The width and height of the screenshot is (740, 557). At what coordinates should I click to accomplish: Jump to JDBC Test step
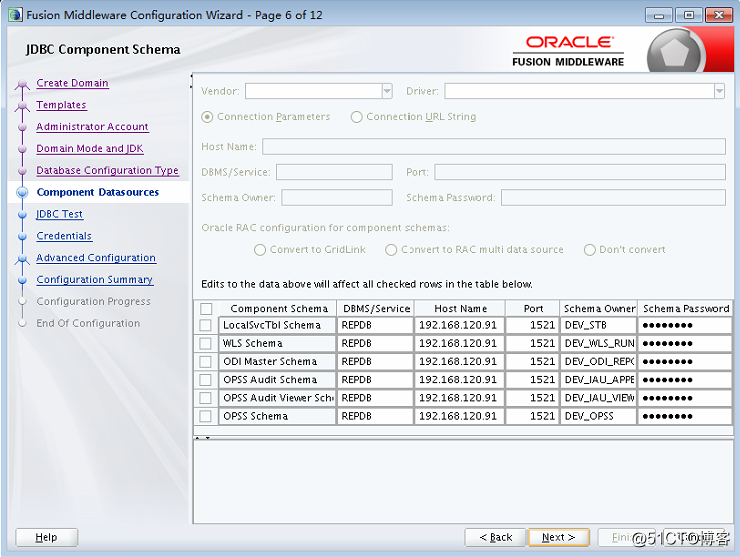click(59, 214)
